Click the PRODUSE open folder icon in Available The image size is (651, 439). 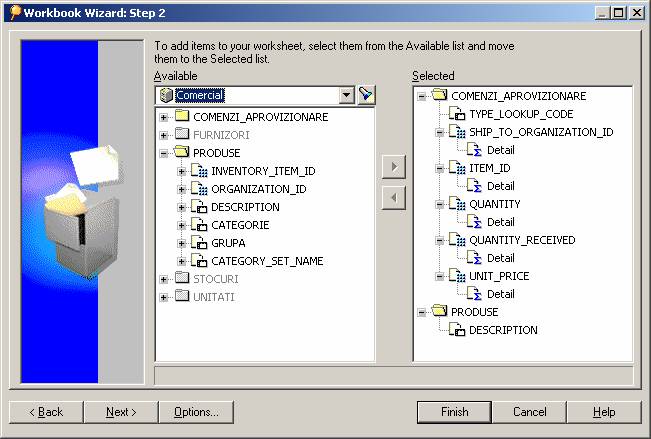click(x=182, y=153)
